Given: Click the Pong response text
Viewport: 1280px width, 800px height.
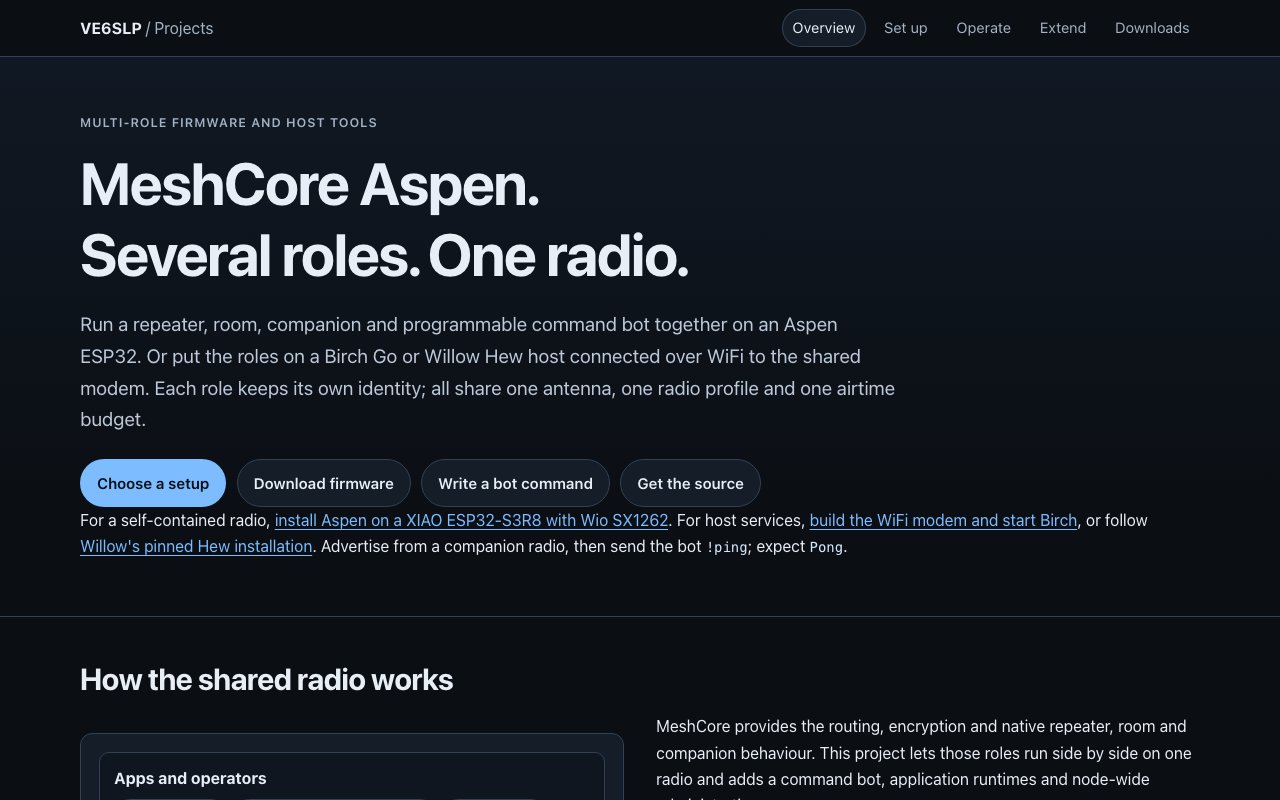Looking at the screenshot, I should [x=826, y=547].
